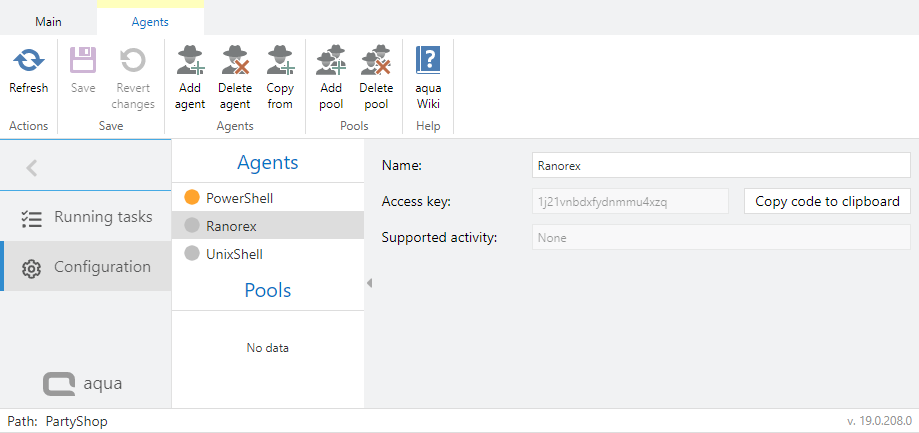Open Running tasks in the sidebar
The height and width of the screenshot is (433, 919).
(102, 217)
